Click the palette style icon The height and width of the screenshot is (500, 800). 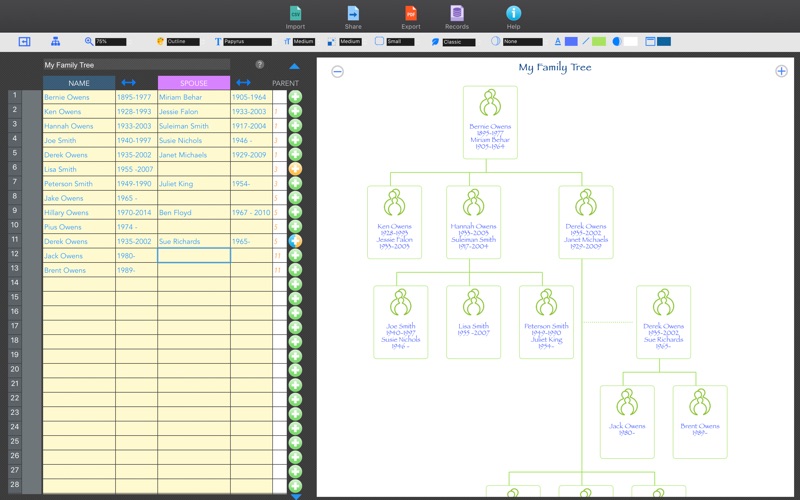pyautogui.click(x=160, y=42)
